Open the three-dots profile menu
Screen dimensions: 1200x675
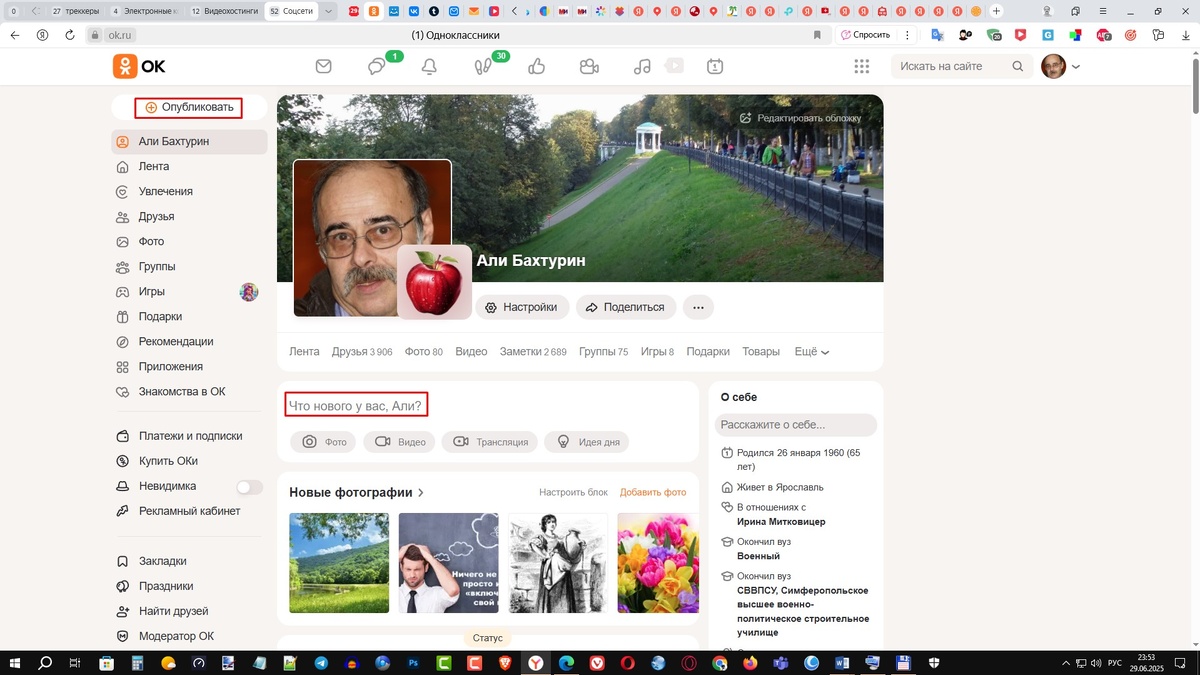click(698, 308)
